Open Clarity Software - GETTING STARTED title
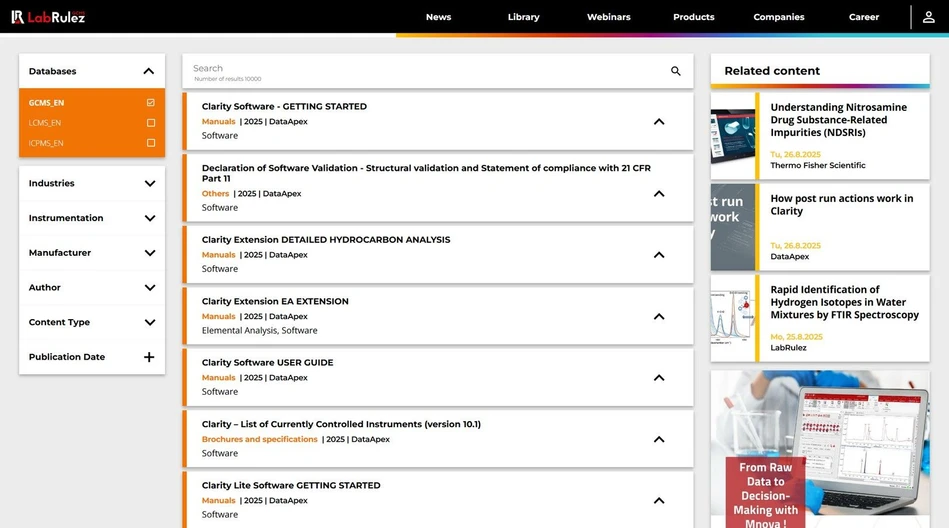This screenshot has width=949, height=528. pos(284,107)
